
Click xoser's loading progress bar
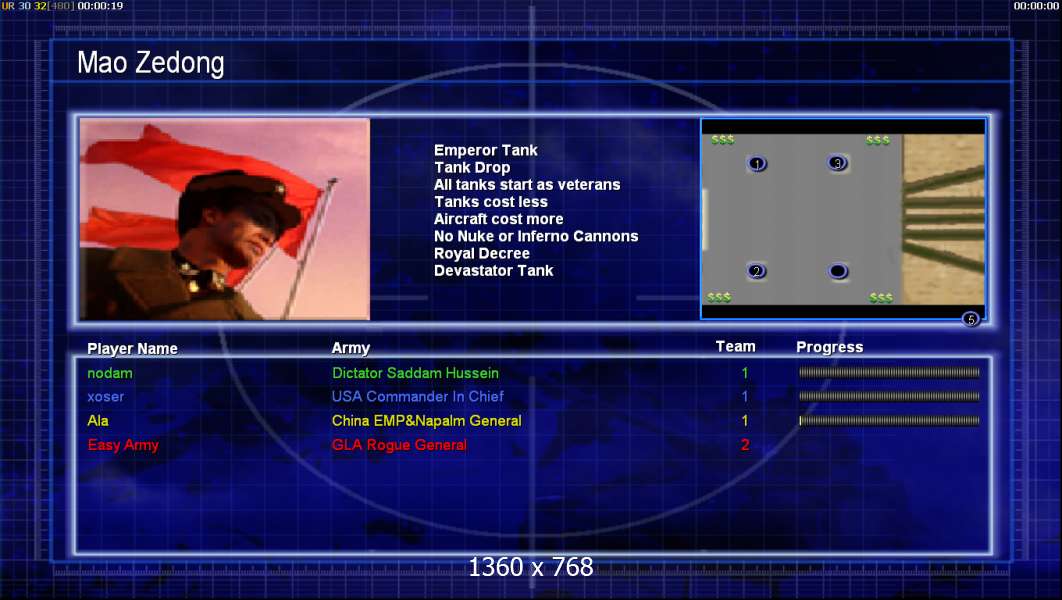889,396
